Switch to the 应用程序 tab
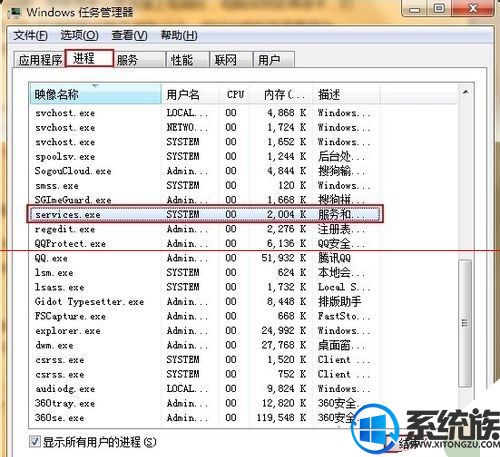 tap(40, 60)
